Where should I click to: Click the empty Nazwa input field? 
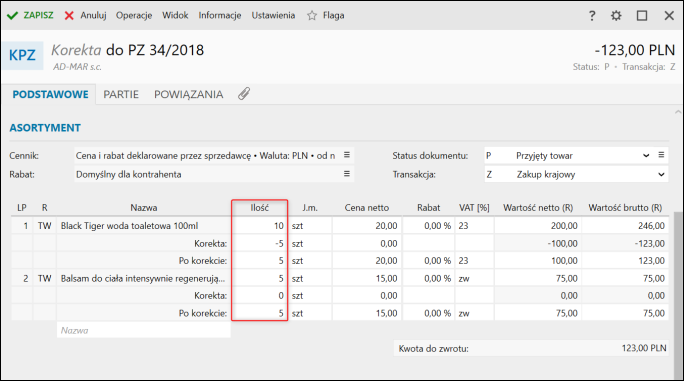(144, 330)
